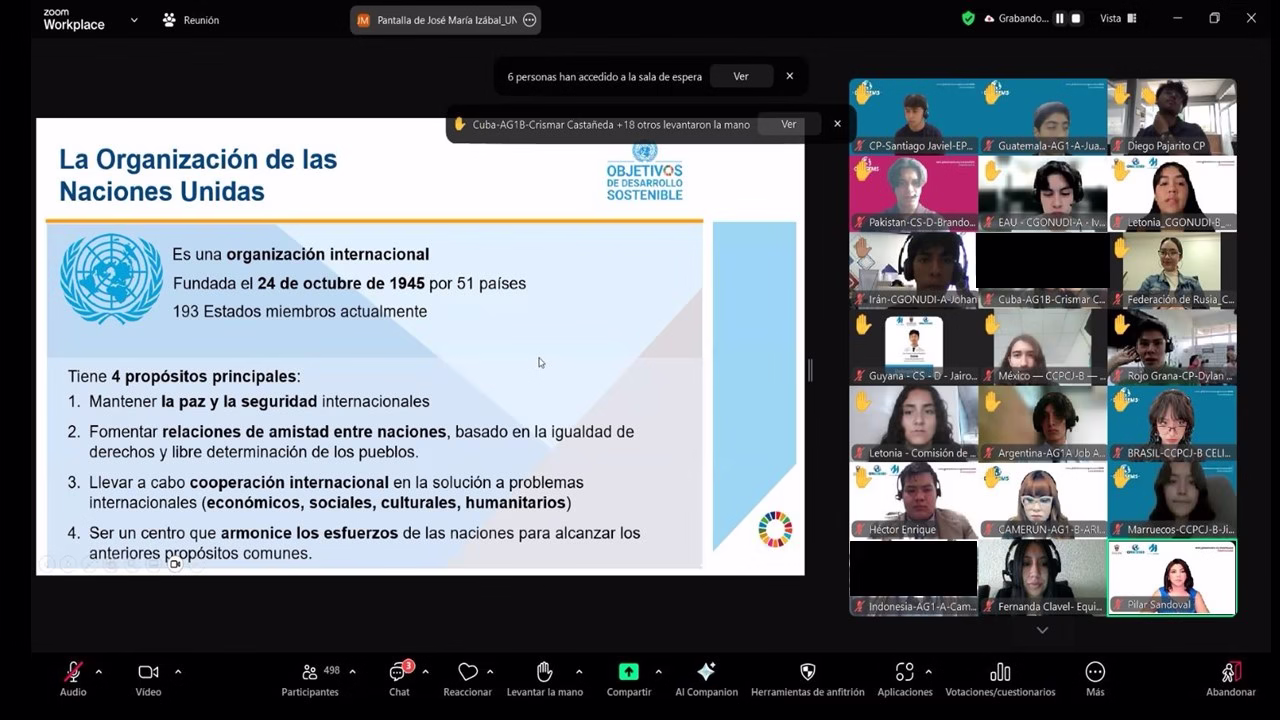Click Ver for waiting room notification
The width and height of the screenshot is (1280, 720).
[741, 76]
